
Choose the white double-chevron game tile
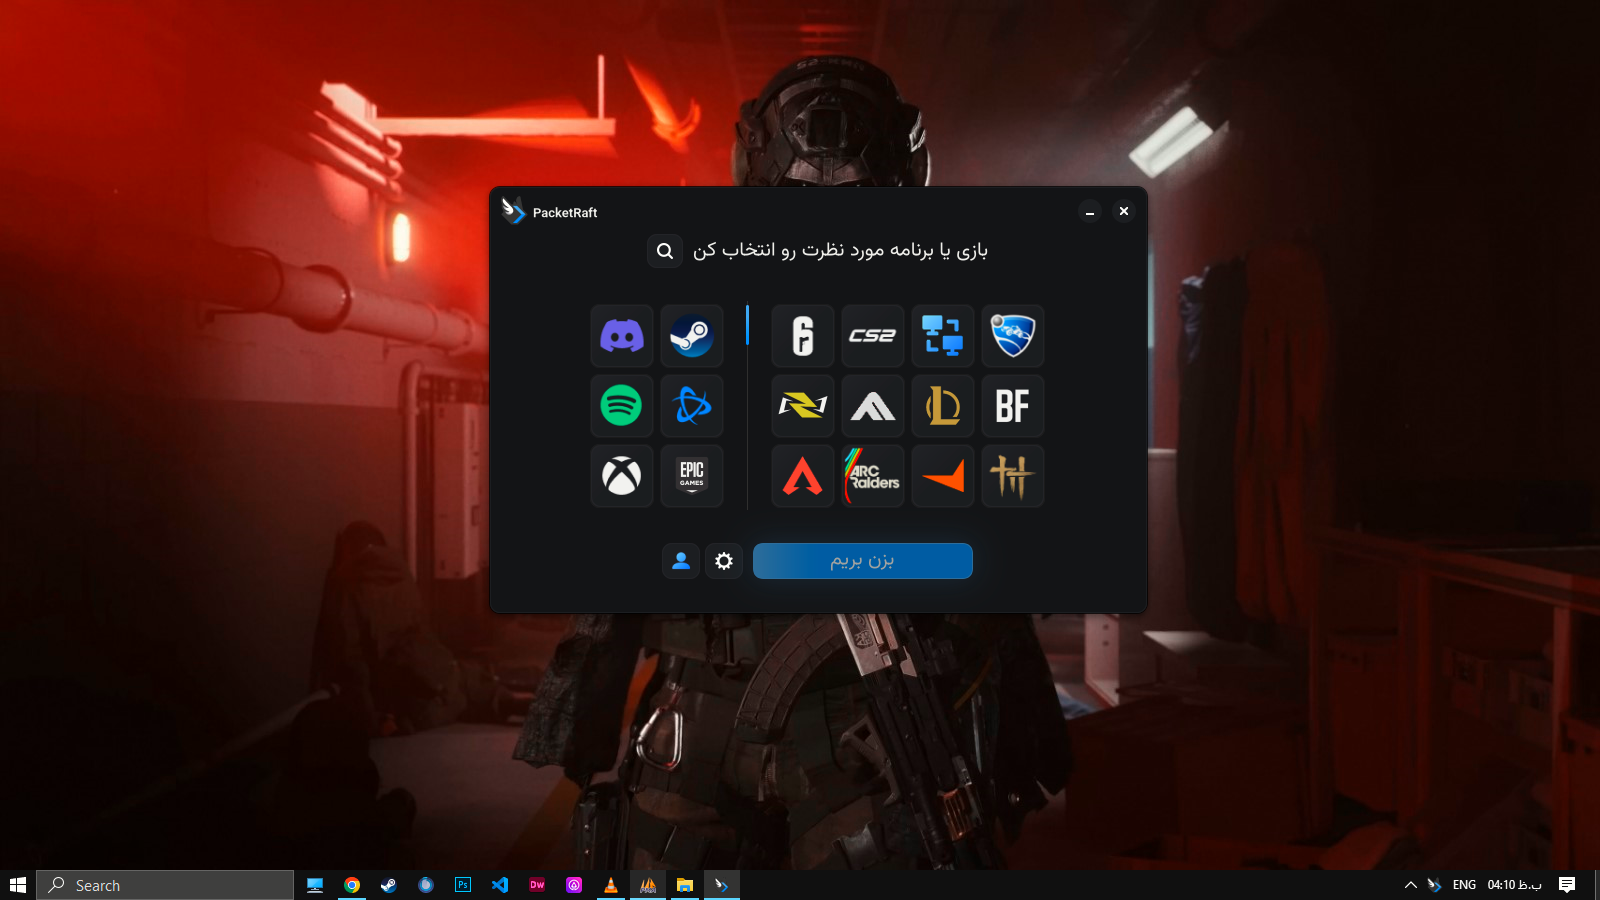click(x=873, y=406)
